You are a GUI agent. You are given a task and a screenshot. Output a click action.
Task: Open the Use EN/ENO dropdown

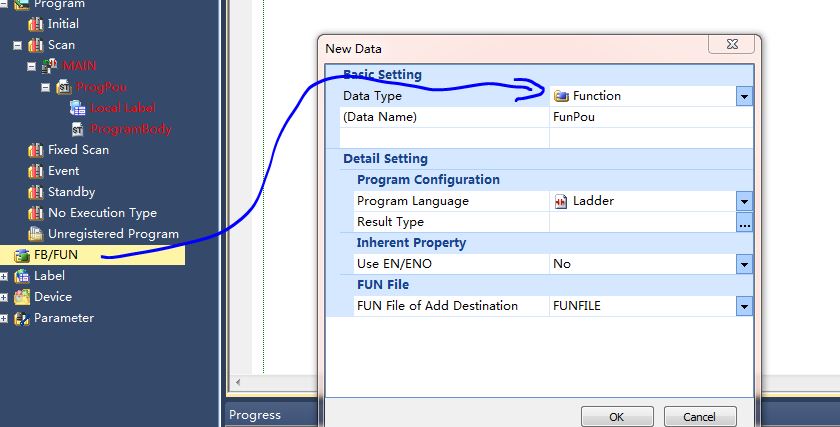pyautogui.click(x=743, y=264)
